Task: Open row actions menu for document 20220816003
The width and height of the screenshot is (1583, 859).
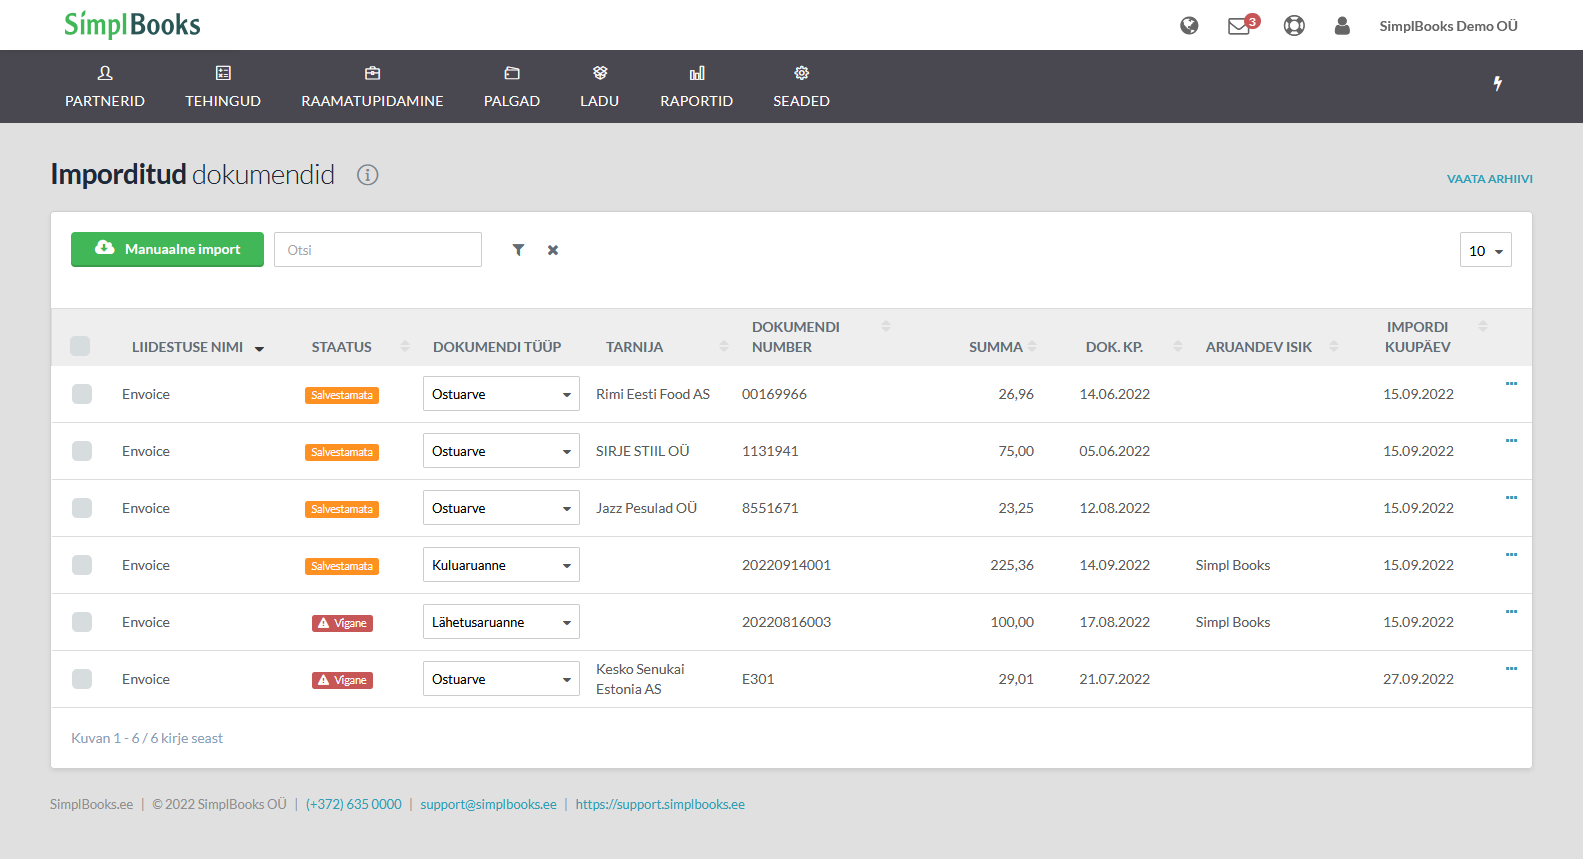Action: [1511, 611]
